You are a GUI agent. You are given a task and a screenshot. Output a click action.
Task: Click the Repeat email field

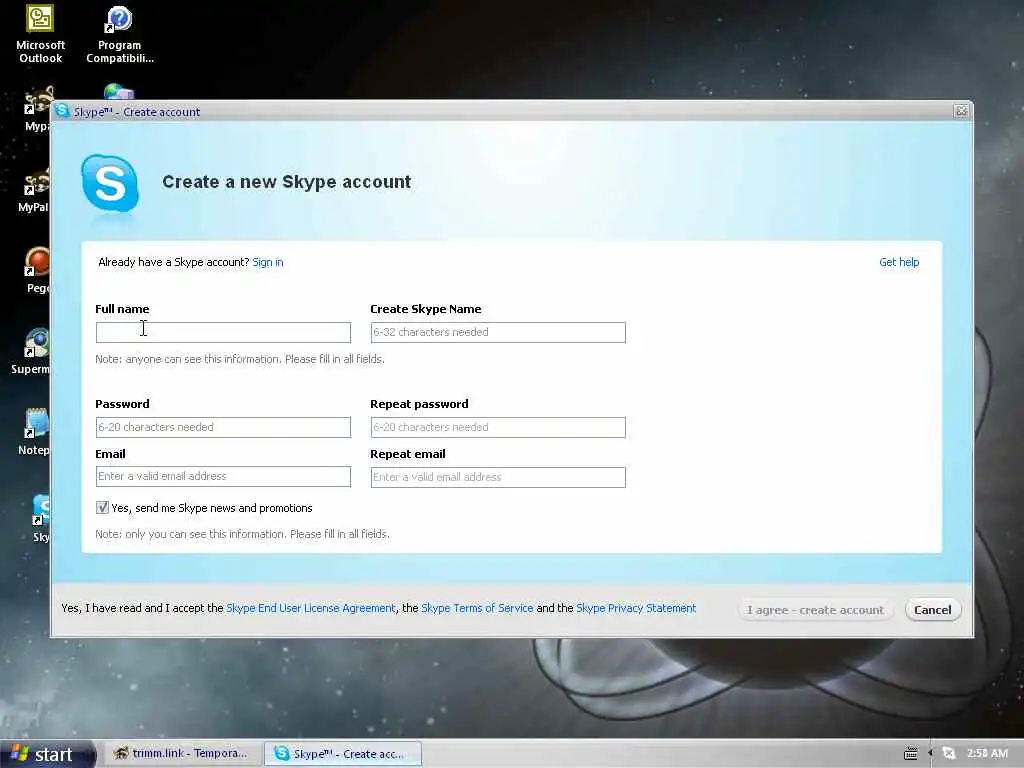(x=498, y=477)
